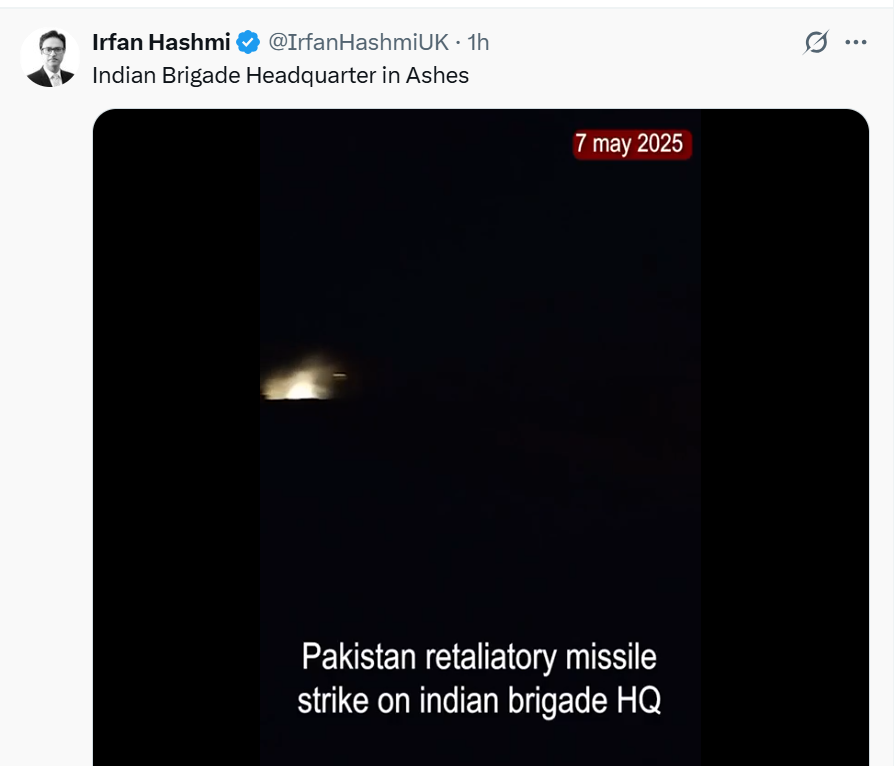Click the blank area below the avatar
895x766 pixels.
pyautogui.click(x=50, y=400)
